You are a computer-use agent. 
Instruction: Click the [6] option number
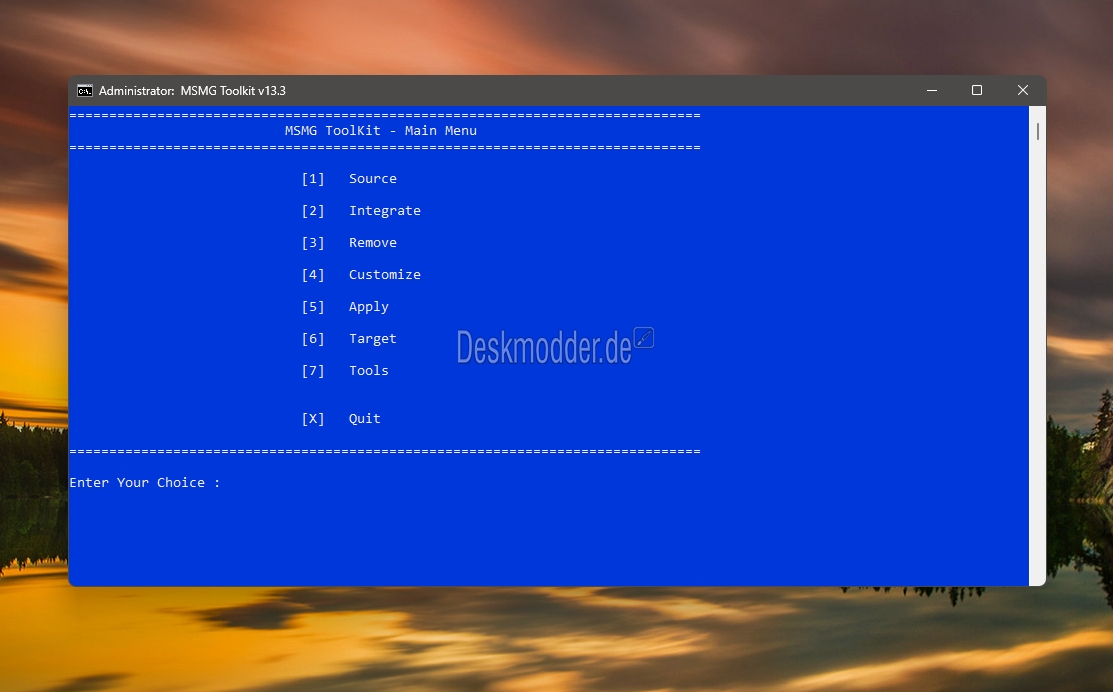click(x=313, y=339)
